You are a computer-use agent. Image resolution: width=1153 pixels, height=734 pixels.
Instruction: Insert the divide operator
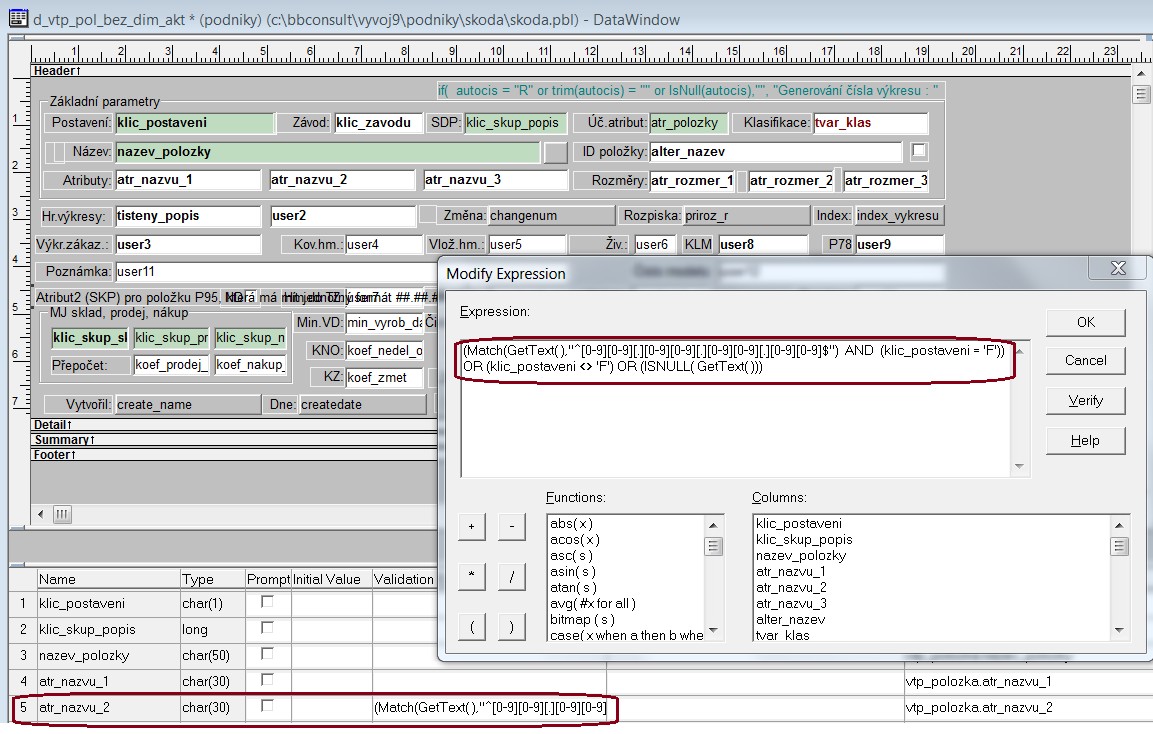click(512, 576)
